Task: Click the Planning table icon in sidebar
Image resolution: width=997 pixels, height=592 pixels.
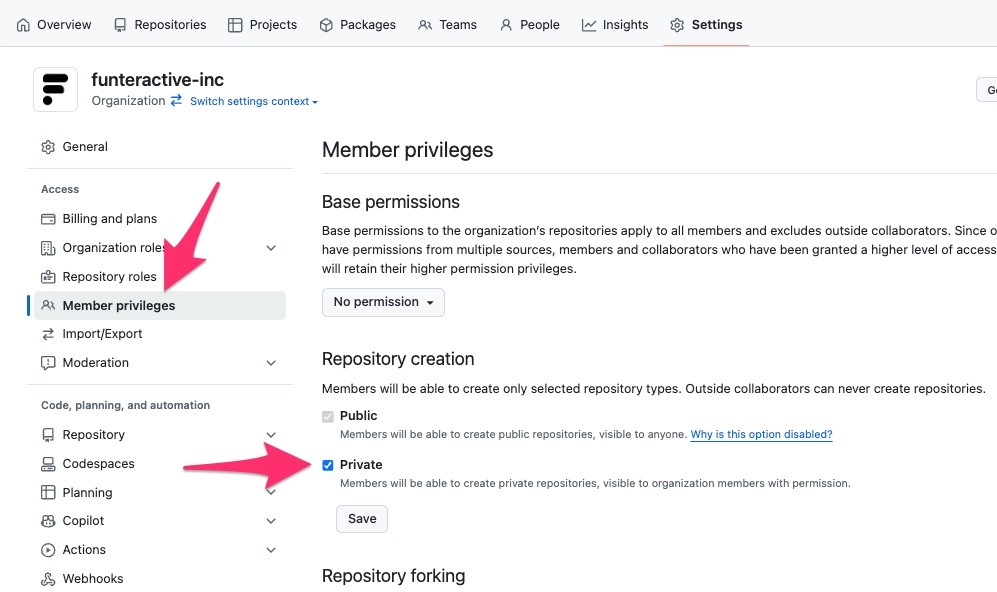Action: (48, 493)
